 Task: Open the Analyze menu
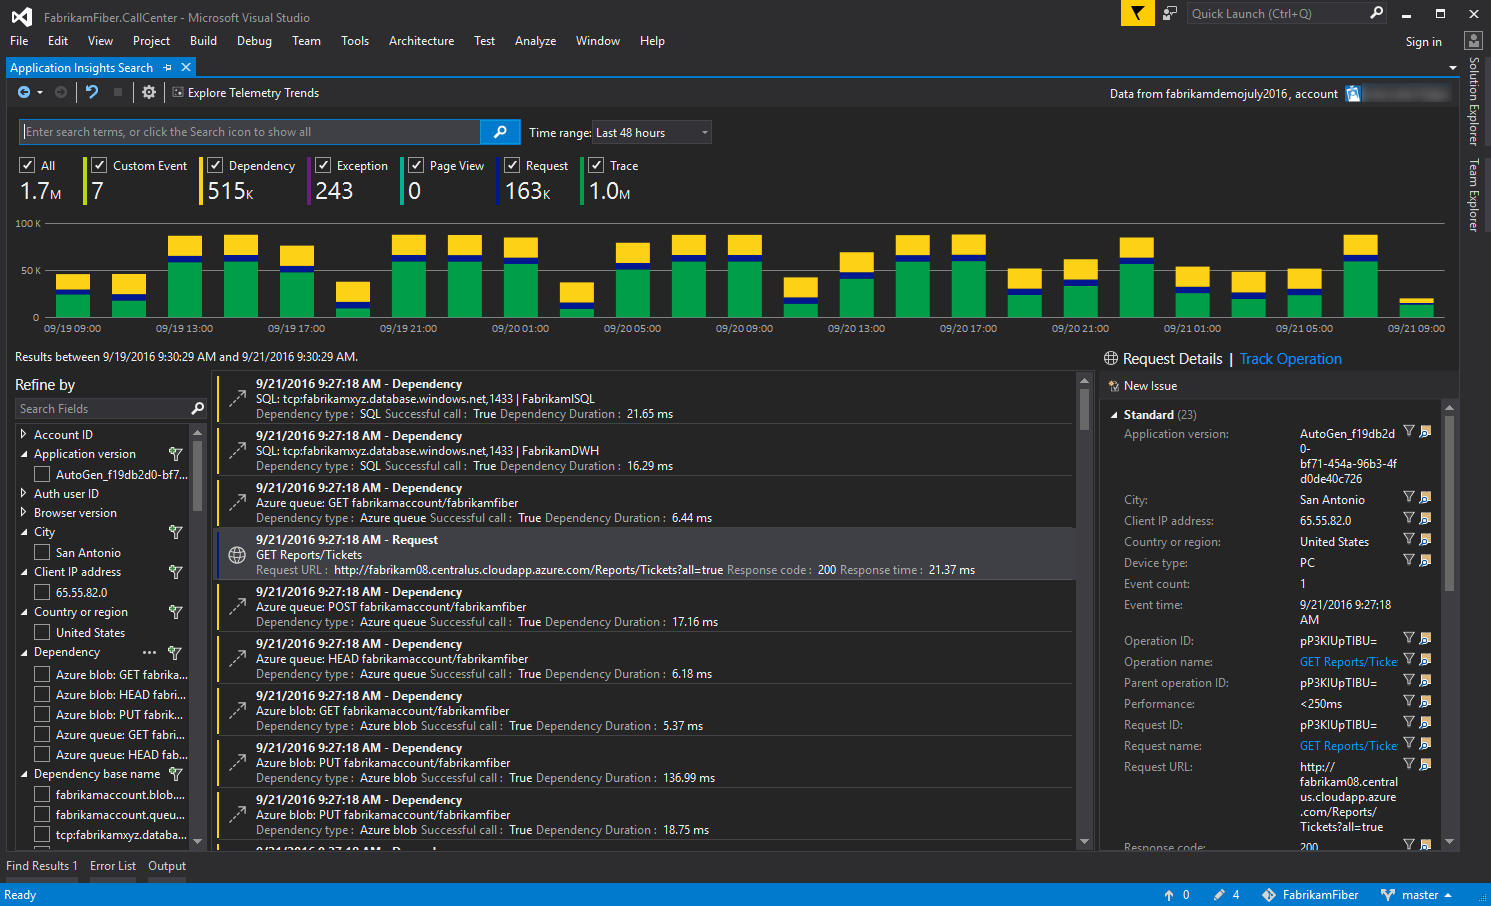(x=535, y=41)
